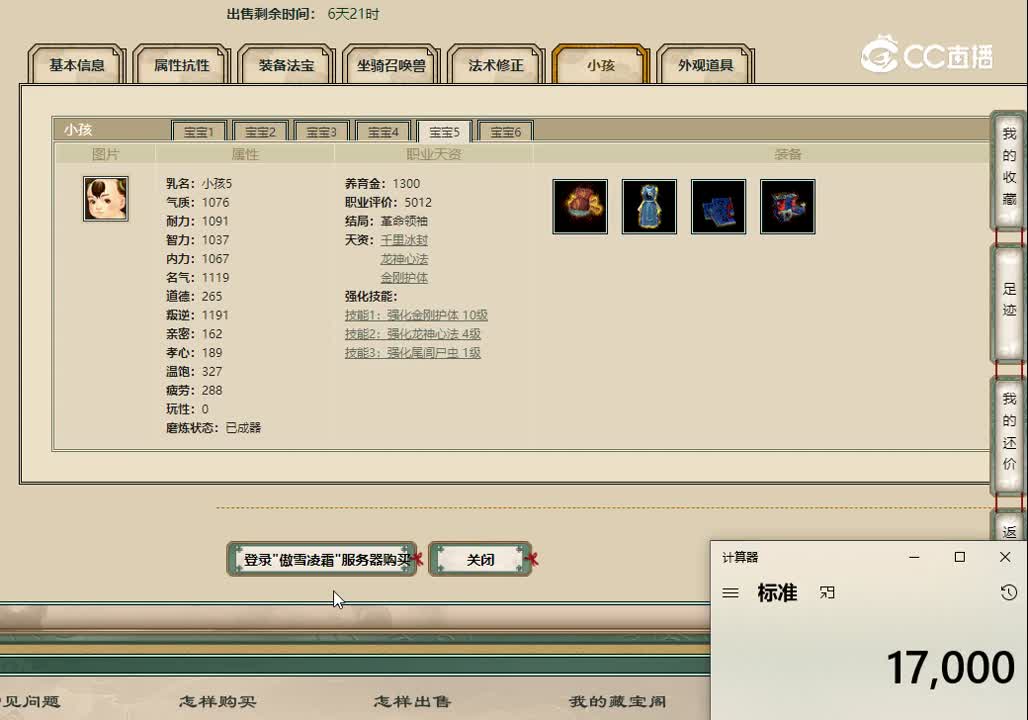
Task: Click the Calculator display value 17,000
Action: click(951, 668)
